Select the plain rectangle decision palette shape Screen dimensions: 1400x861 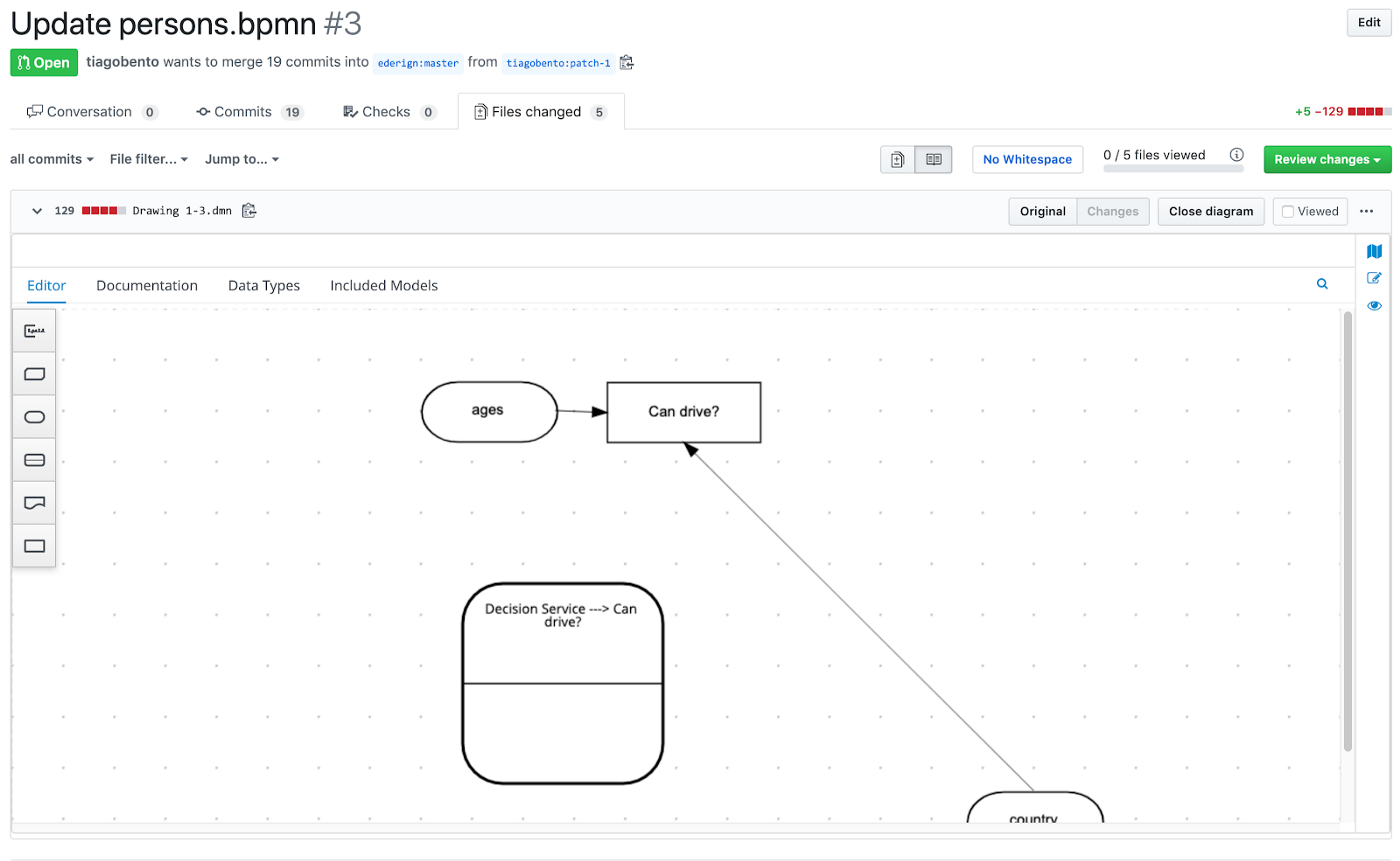(34, 546)
